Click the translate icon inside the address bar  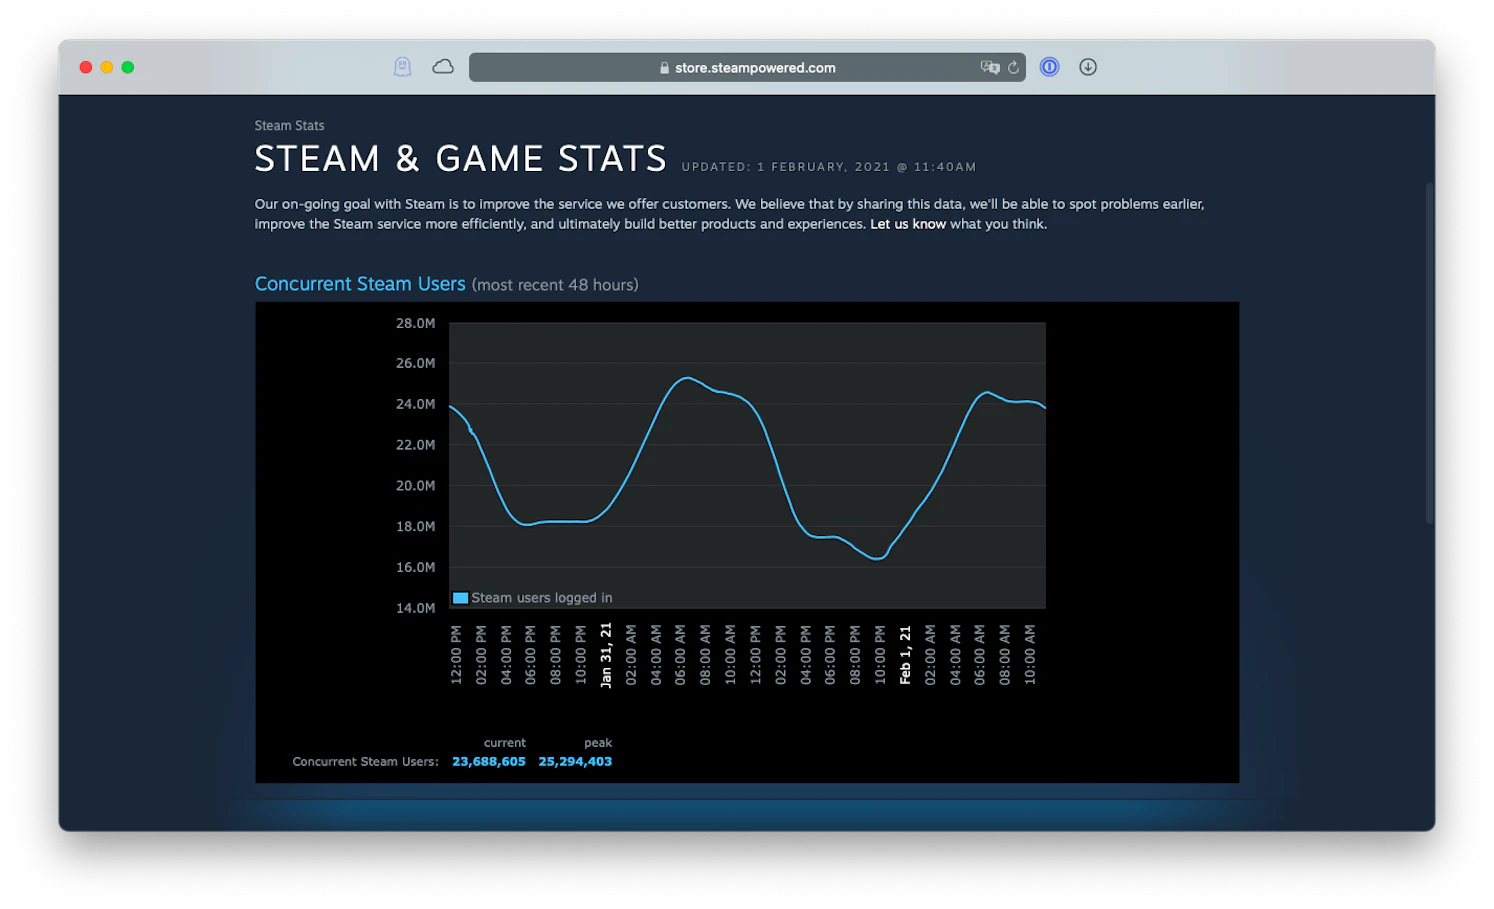click(x=988, y=67)
